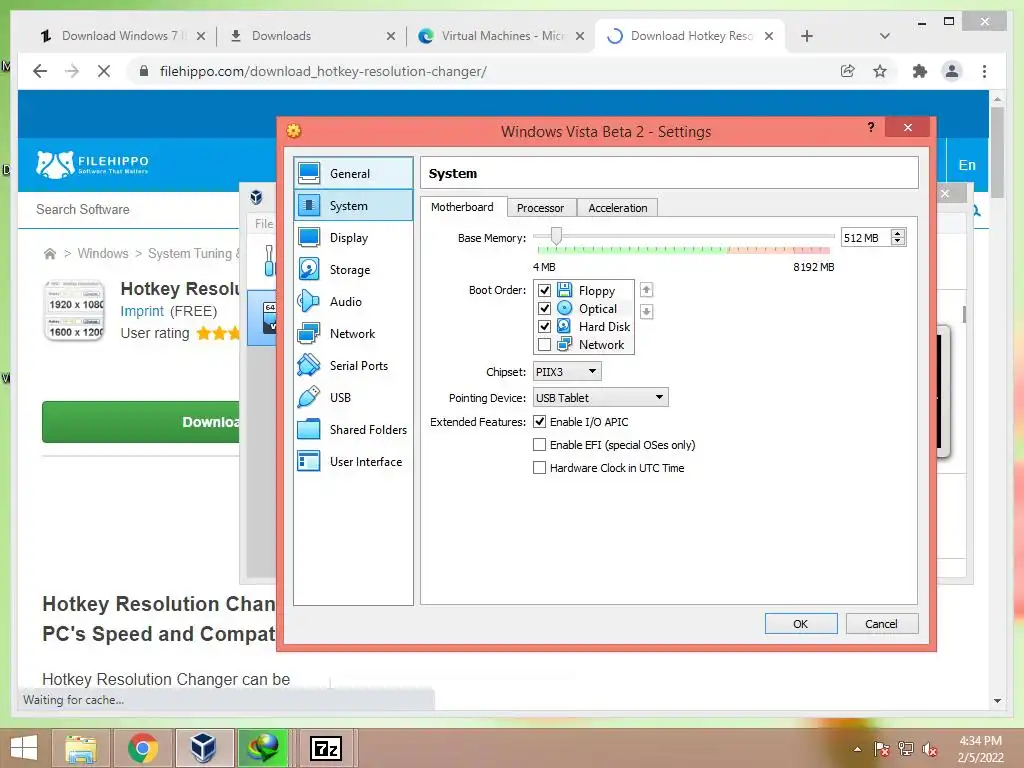The width and height of the screenshot is (1024, 768).
Task: Show hidden system tray icons
Action: 857,749
